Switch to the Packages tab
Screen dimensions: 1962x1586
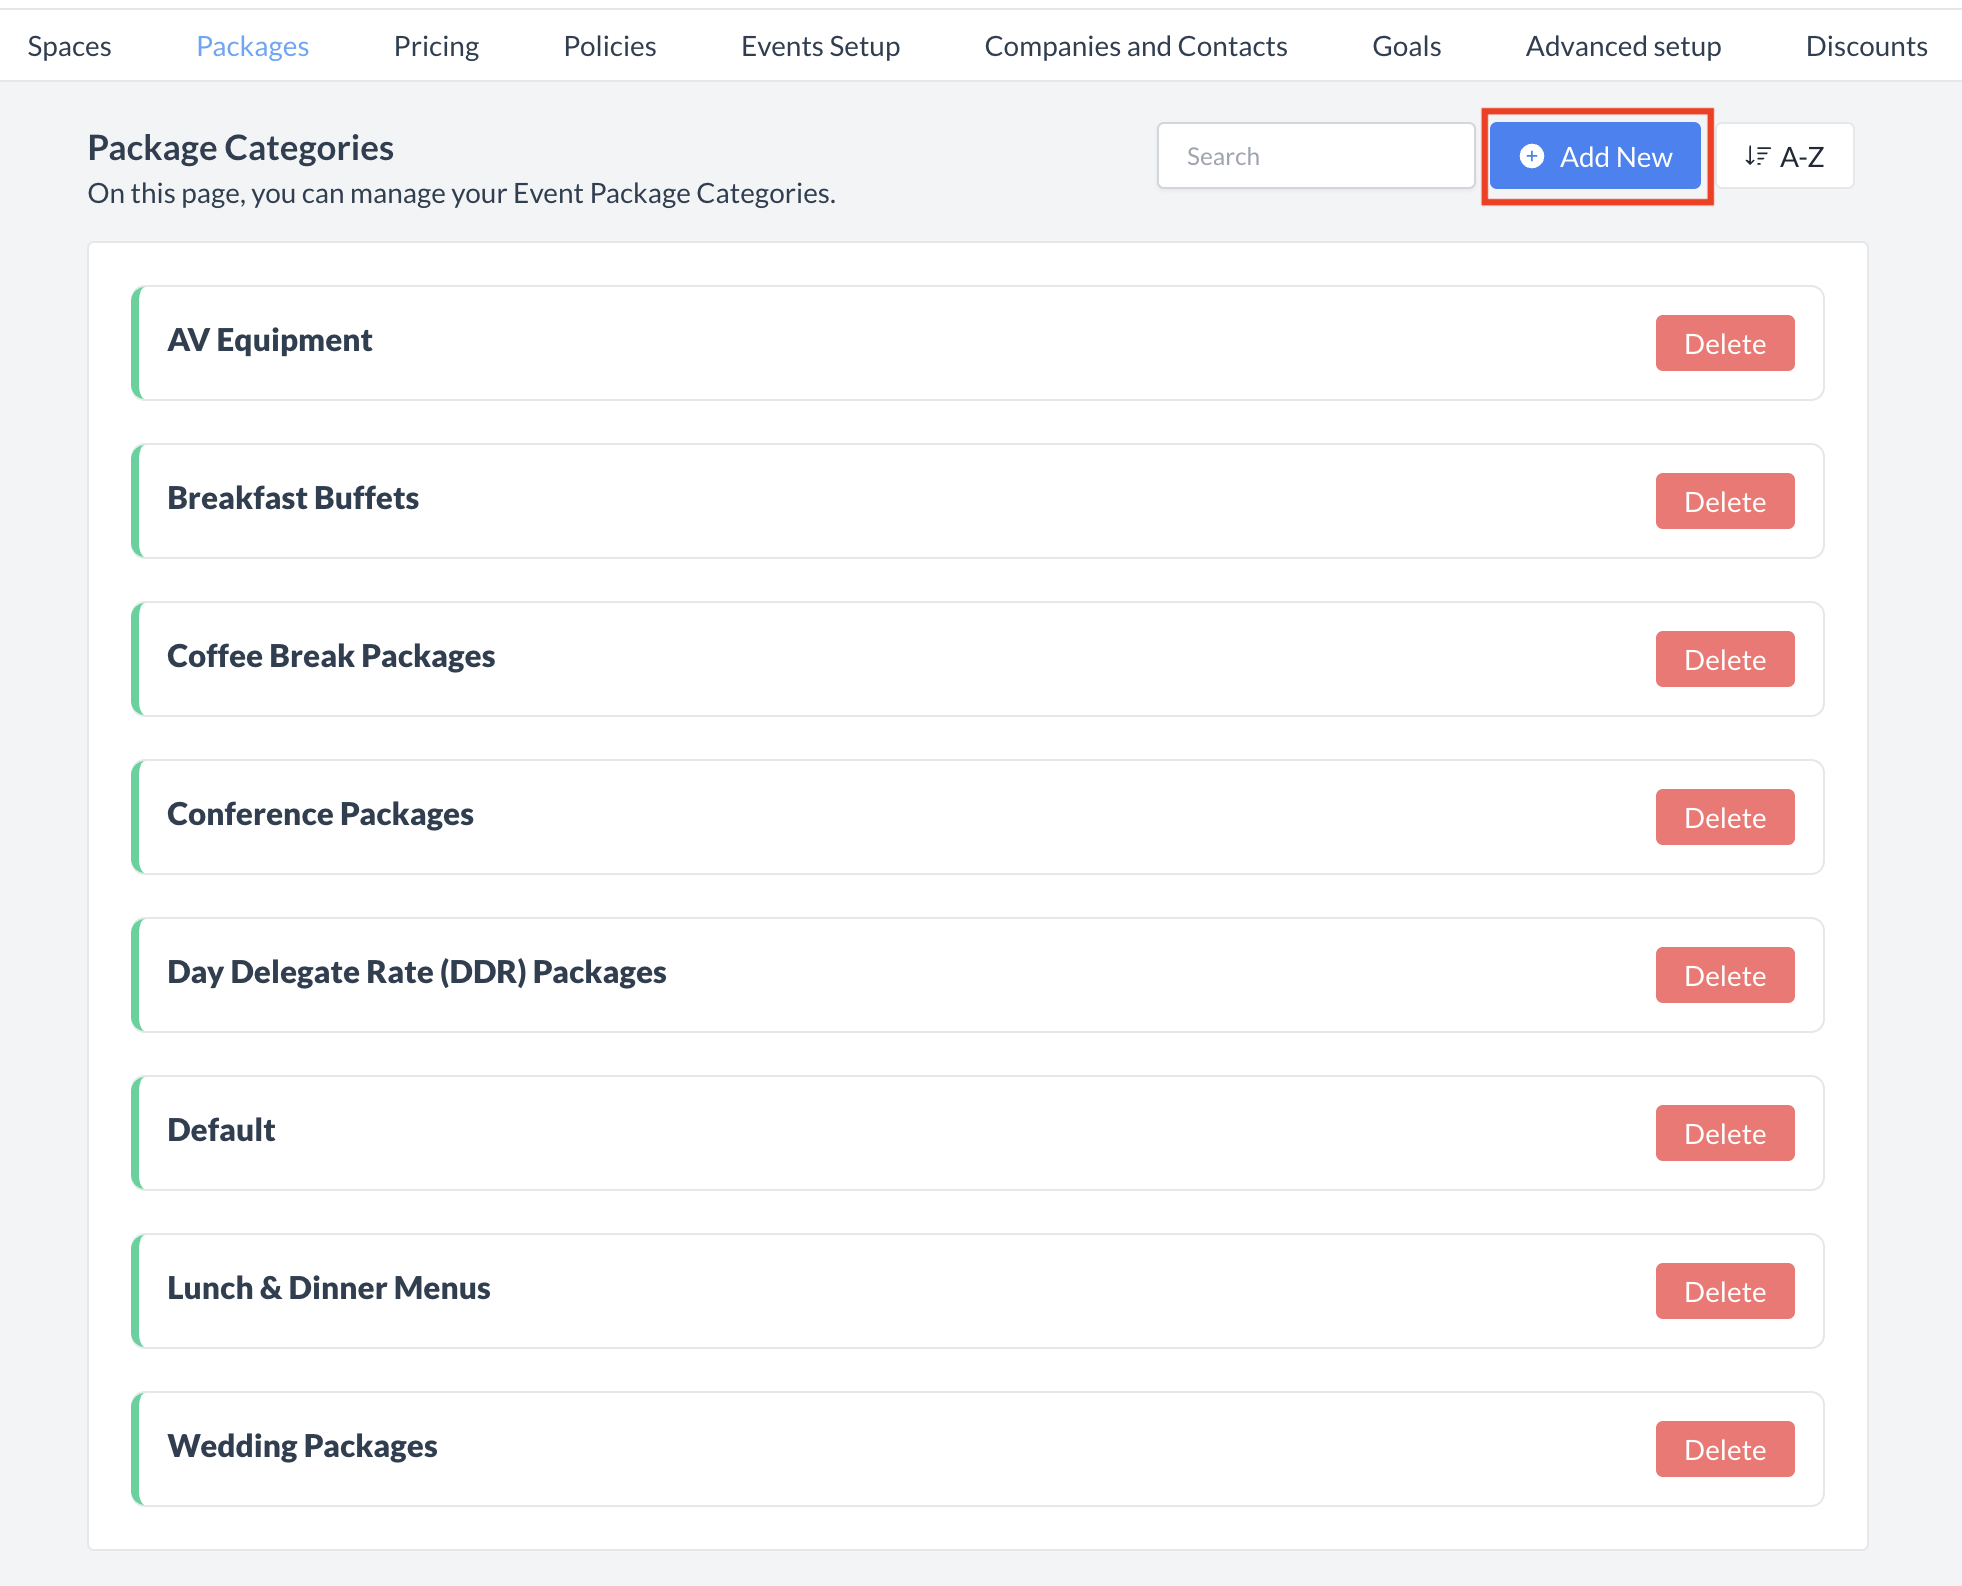click(x=252, y=45)
